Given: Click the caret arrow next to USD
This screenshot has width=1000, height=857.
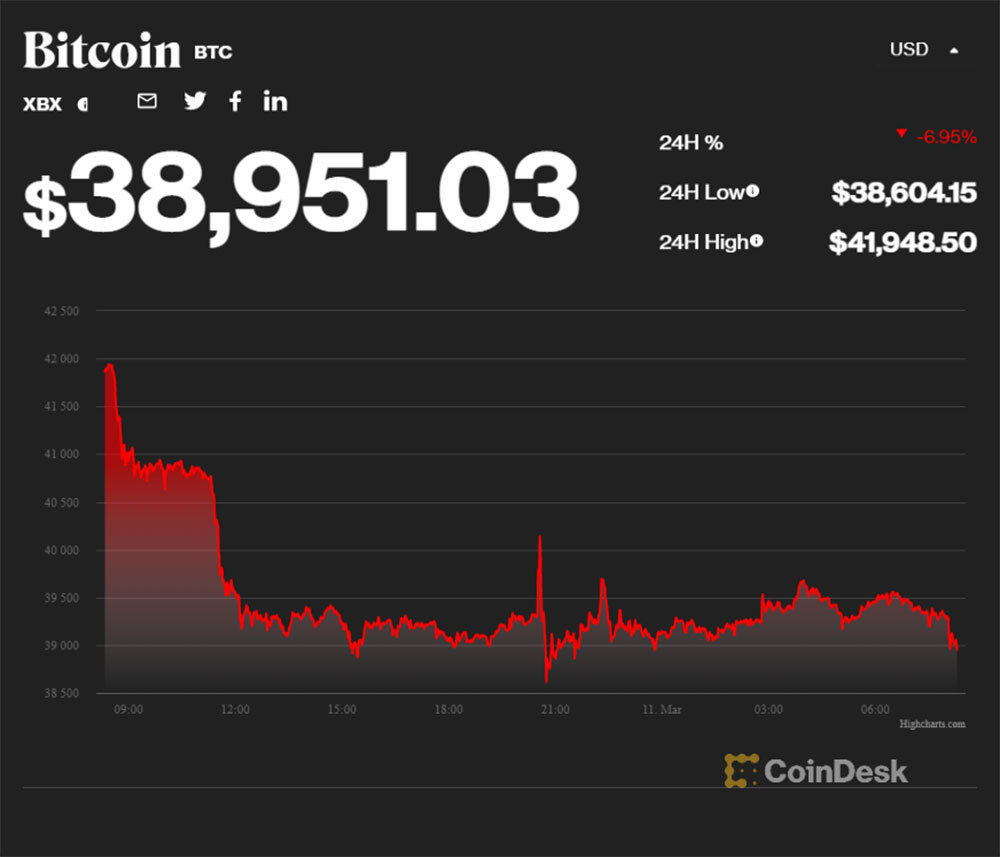Looking at the screenshot, I should coord(954,50).
